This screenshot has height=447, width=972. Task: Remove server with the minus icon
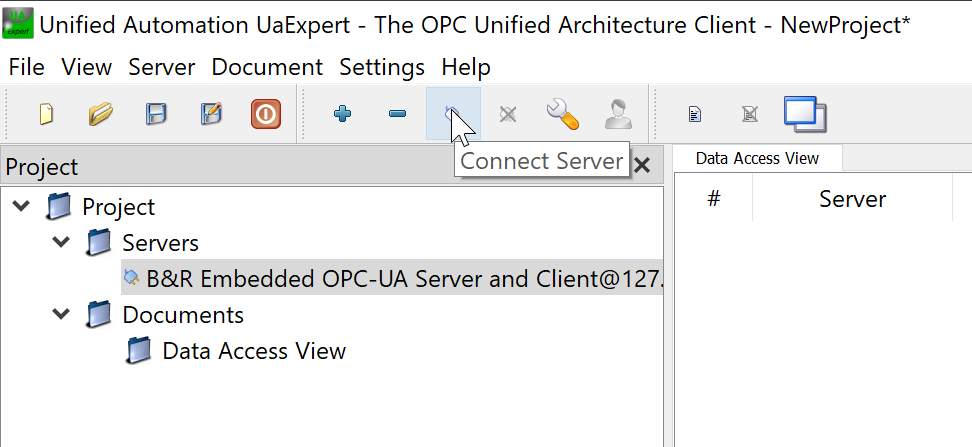tap(397, 113)
